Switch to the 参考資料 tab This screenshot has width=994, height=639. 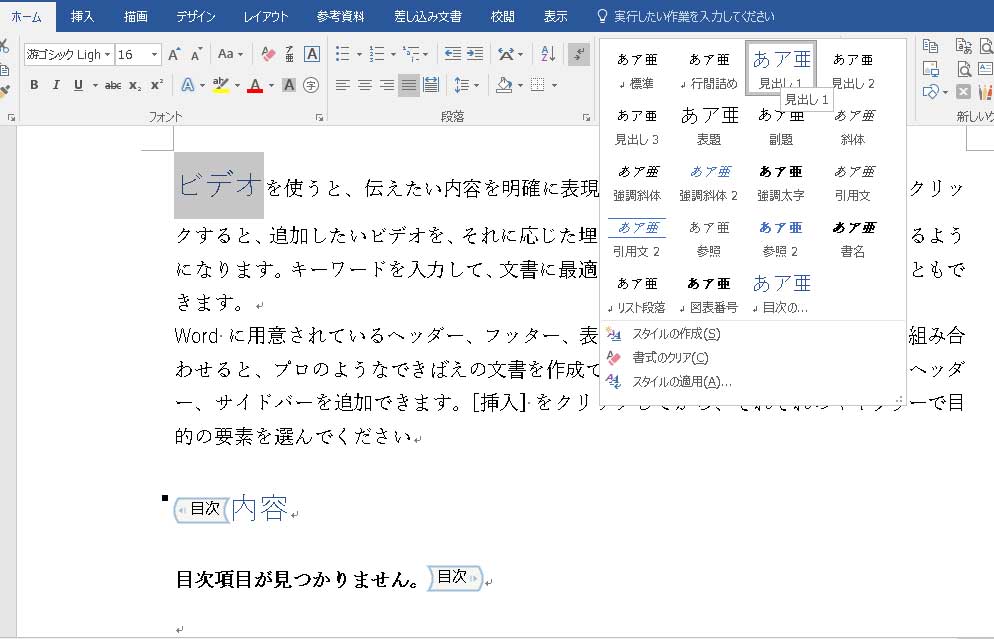340,16
